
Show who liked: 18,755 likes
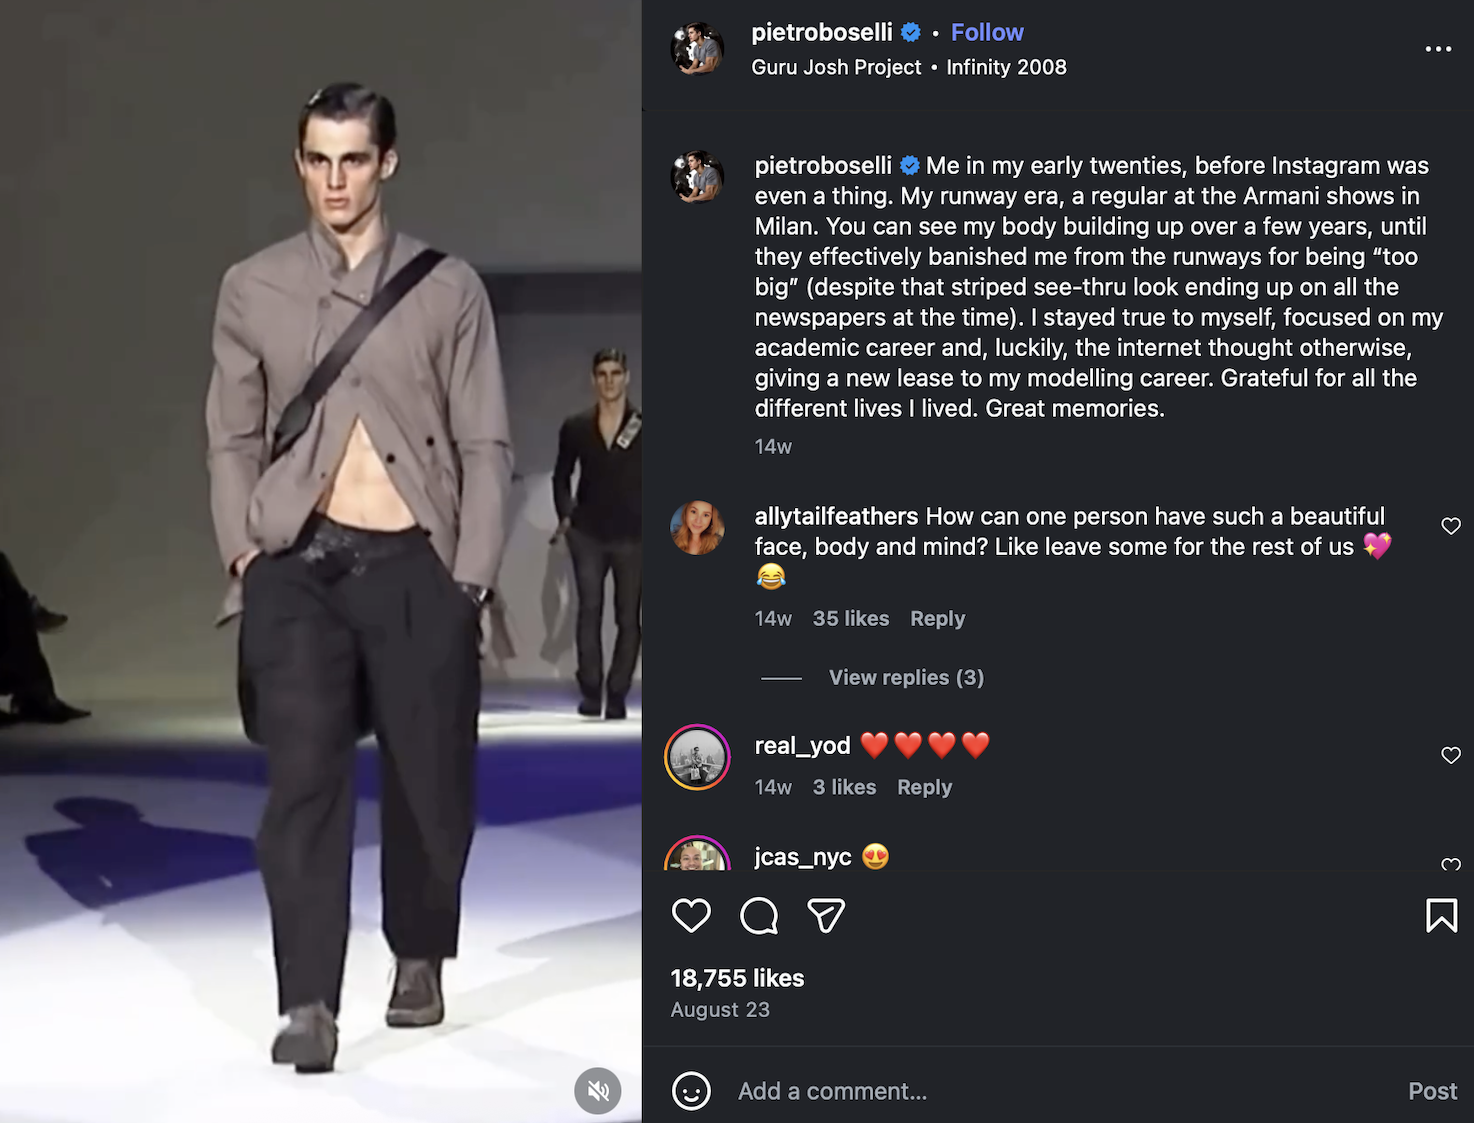(737, 978)
